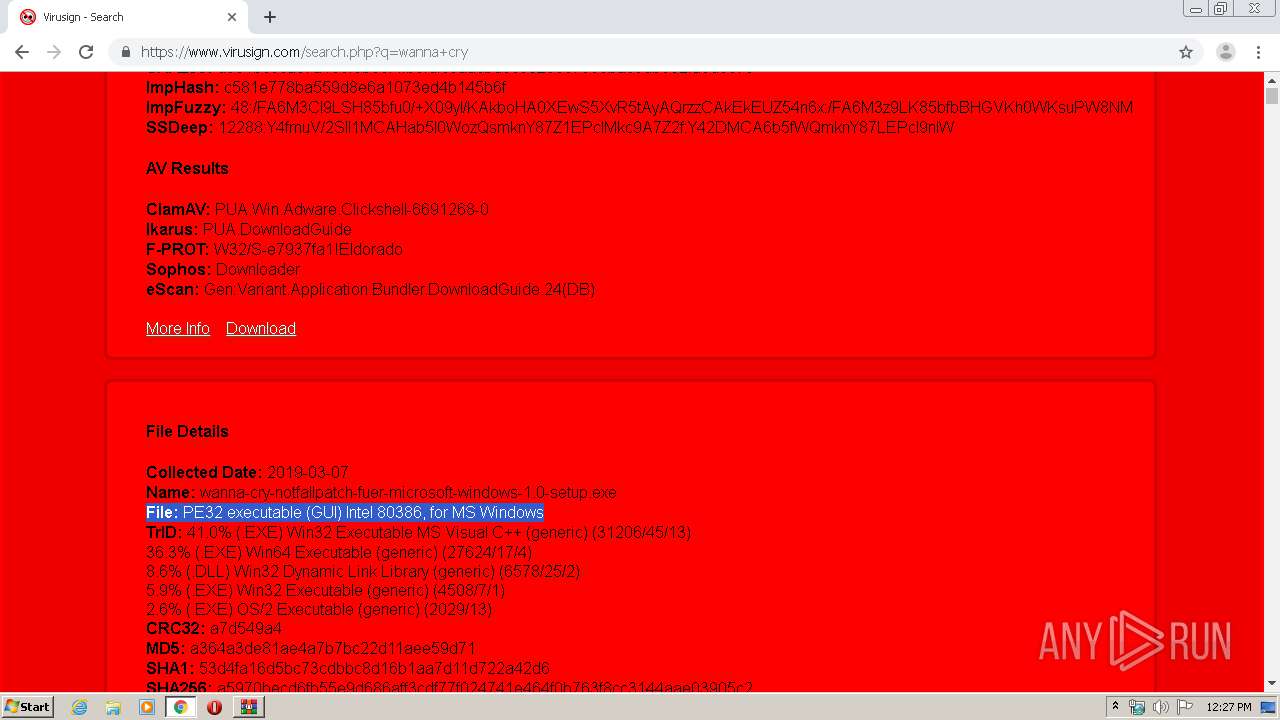
Task: Open Internet Explorer from the taskbar
Action: (79, 707)
